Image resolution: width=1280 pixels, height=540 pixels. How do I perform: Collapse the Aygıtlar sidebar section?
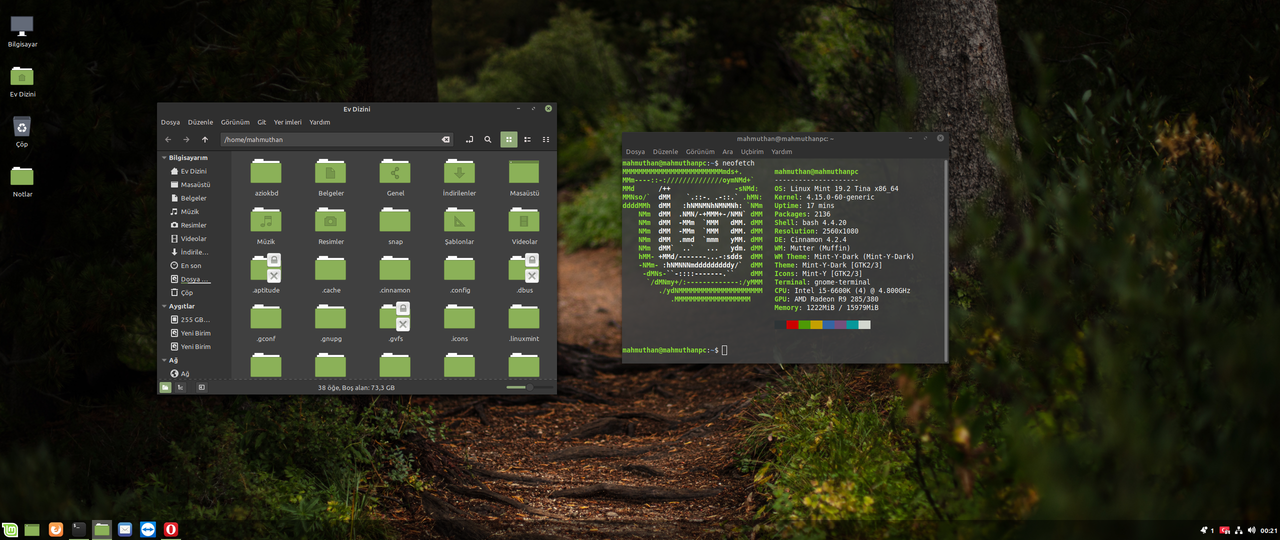pyautogui.click(x=164, y=306)
